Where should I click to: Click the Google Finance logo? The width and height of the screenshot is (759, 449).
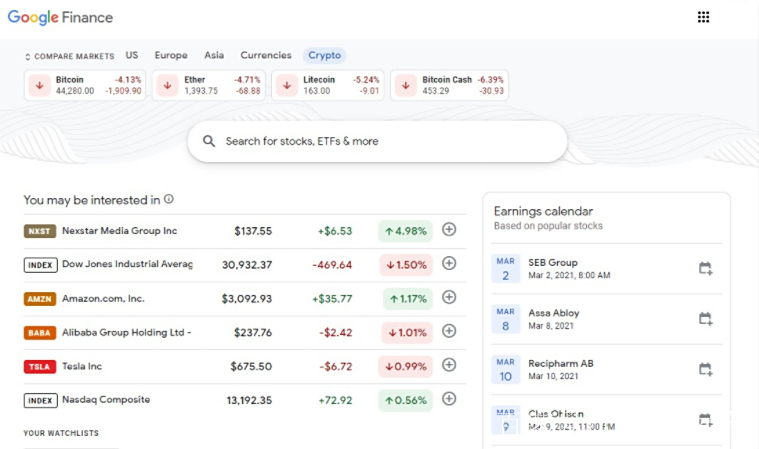[x=60, y=17]
